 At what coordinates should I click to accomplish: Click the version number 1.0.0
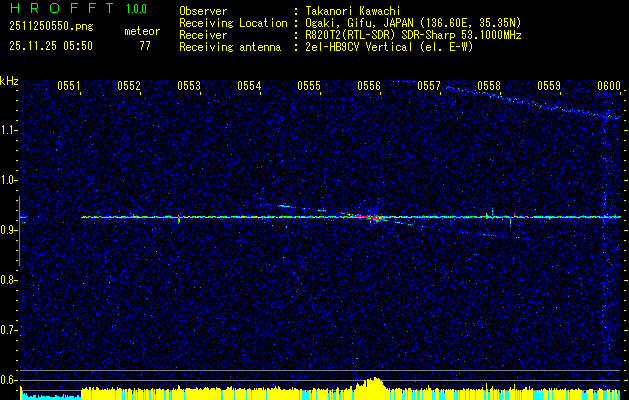(x=136, y=9)
